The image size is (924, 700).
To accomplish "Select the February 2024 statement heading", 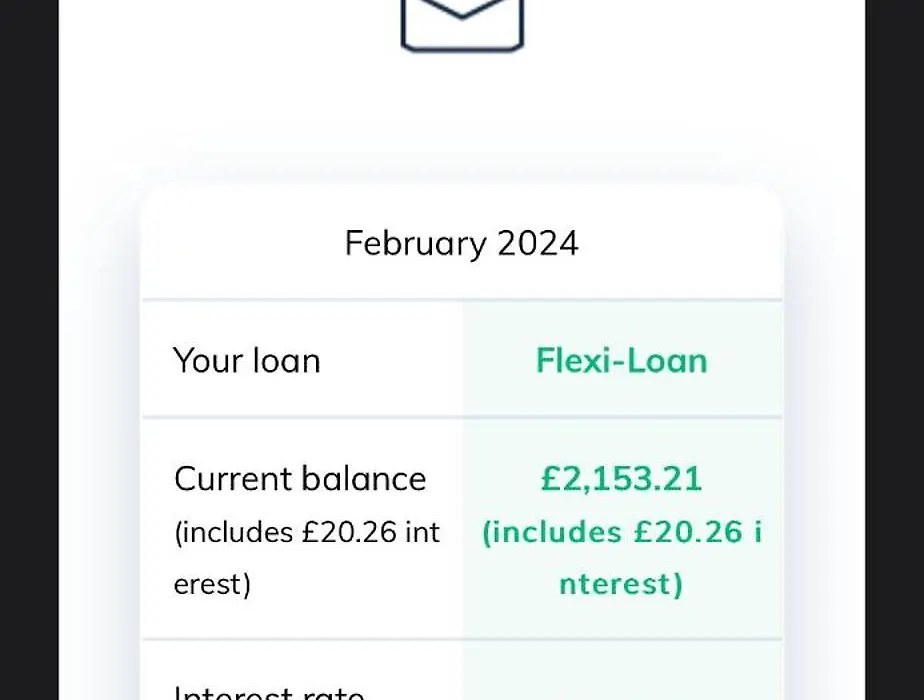I will (x=461, y=243).
